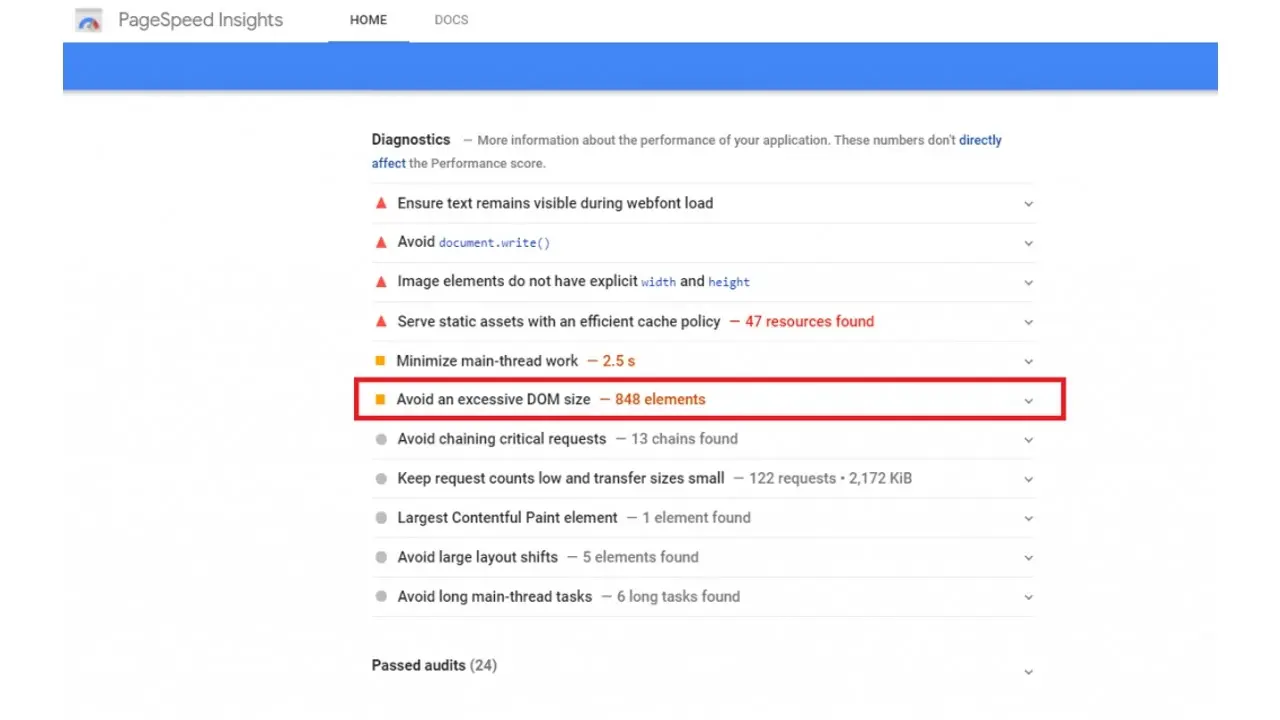Click the PageSpeed Insights title text
The height and width of the screenshot is (720, 1280).
click(x=200, y=20)
